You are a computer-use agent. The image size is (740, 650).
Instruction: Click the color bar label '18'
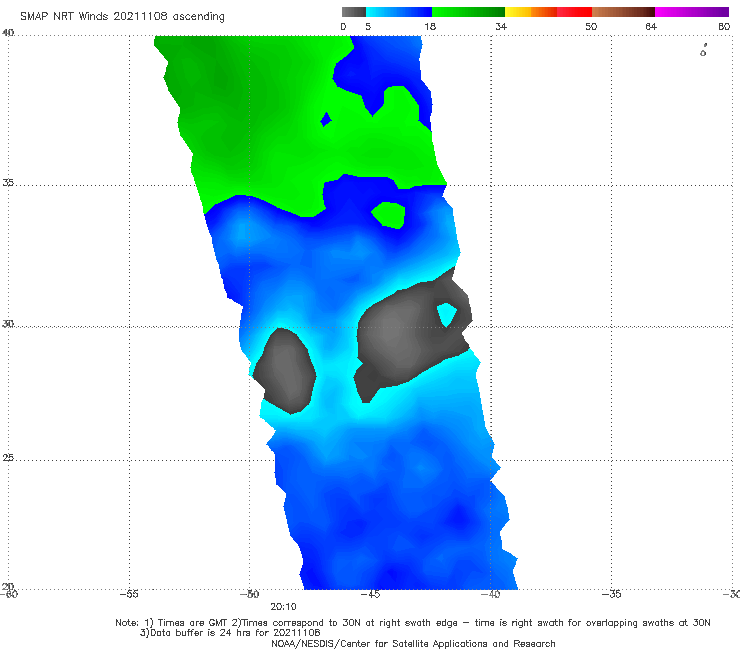click(430, 27)
